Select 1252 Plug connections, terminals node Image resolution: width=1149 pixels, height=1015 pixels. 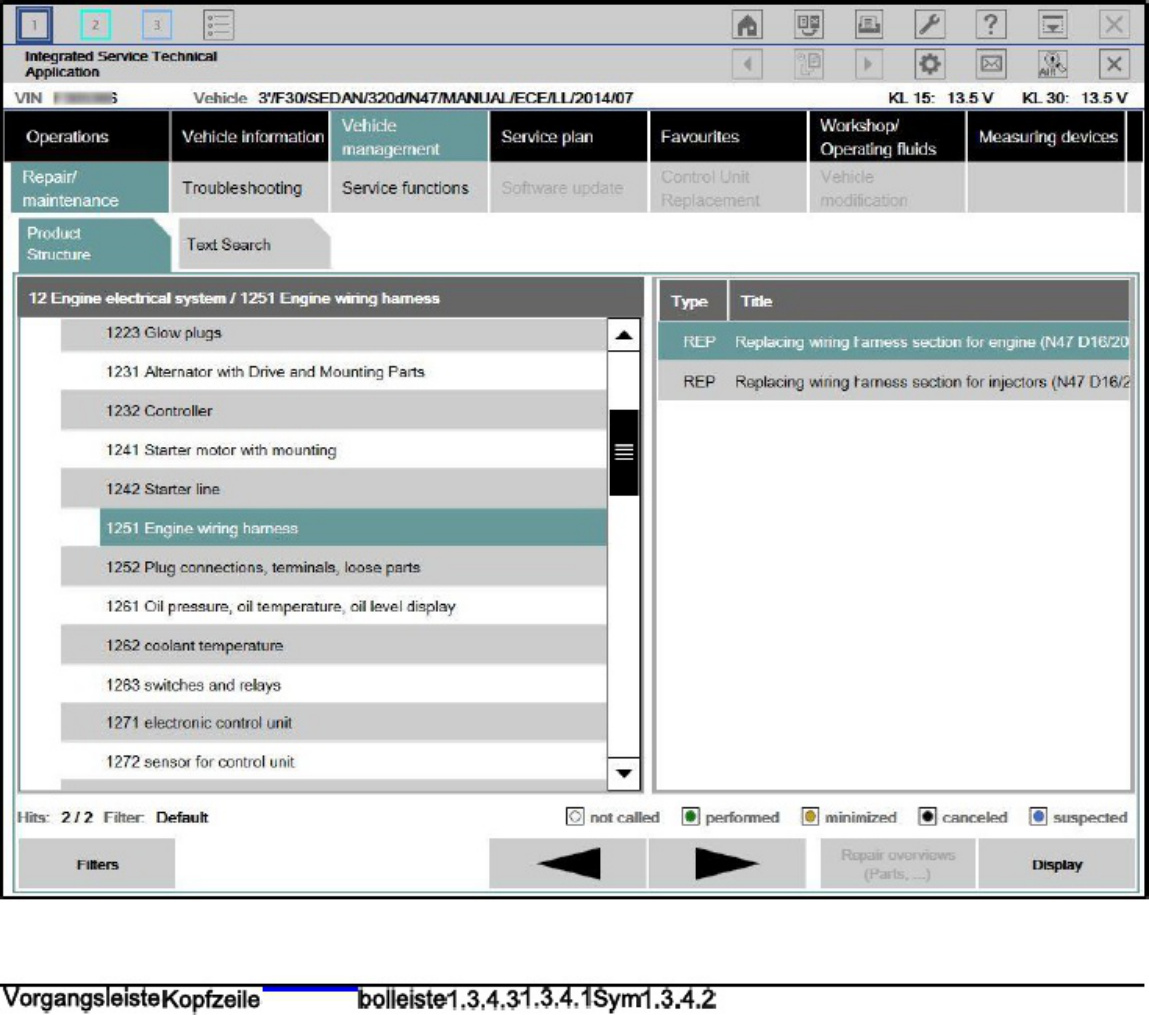pos(333,567)
